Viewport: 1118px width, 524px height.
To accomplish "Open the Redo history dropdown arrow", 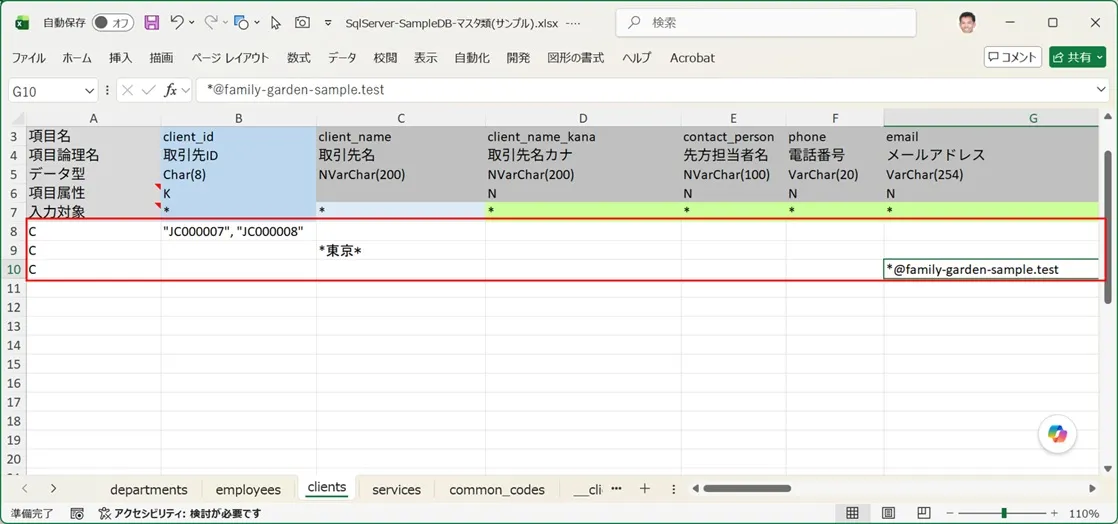I will click(225, 23).
